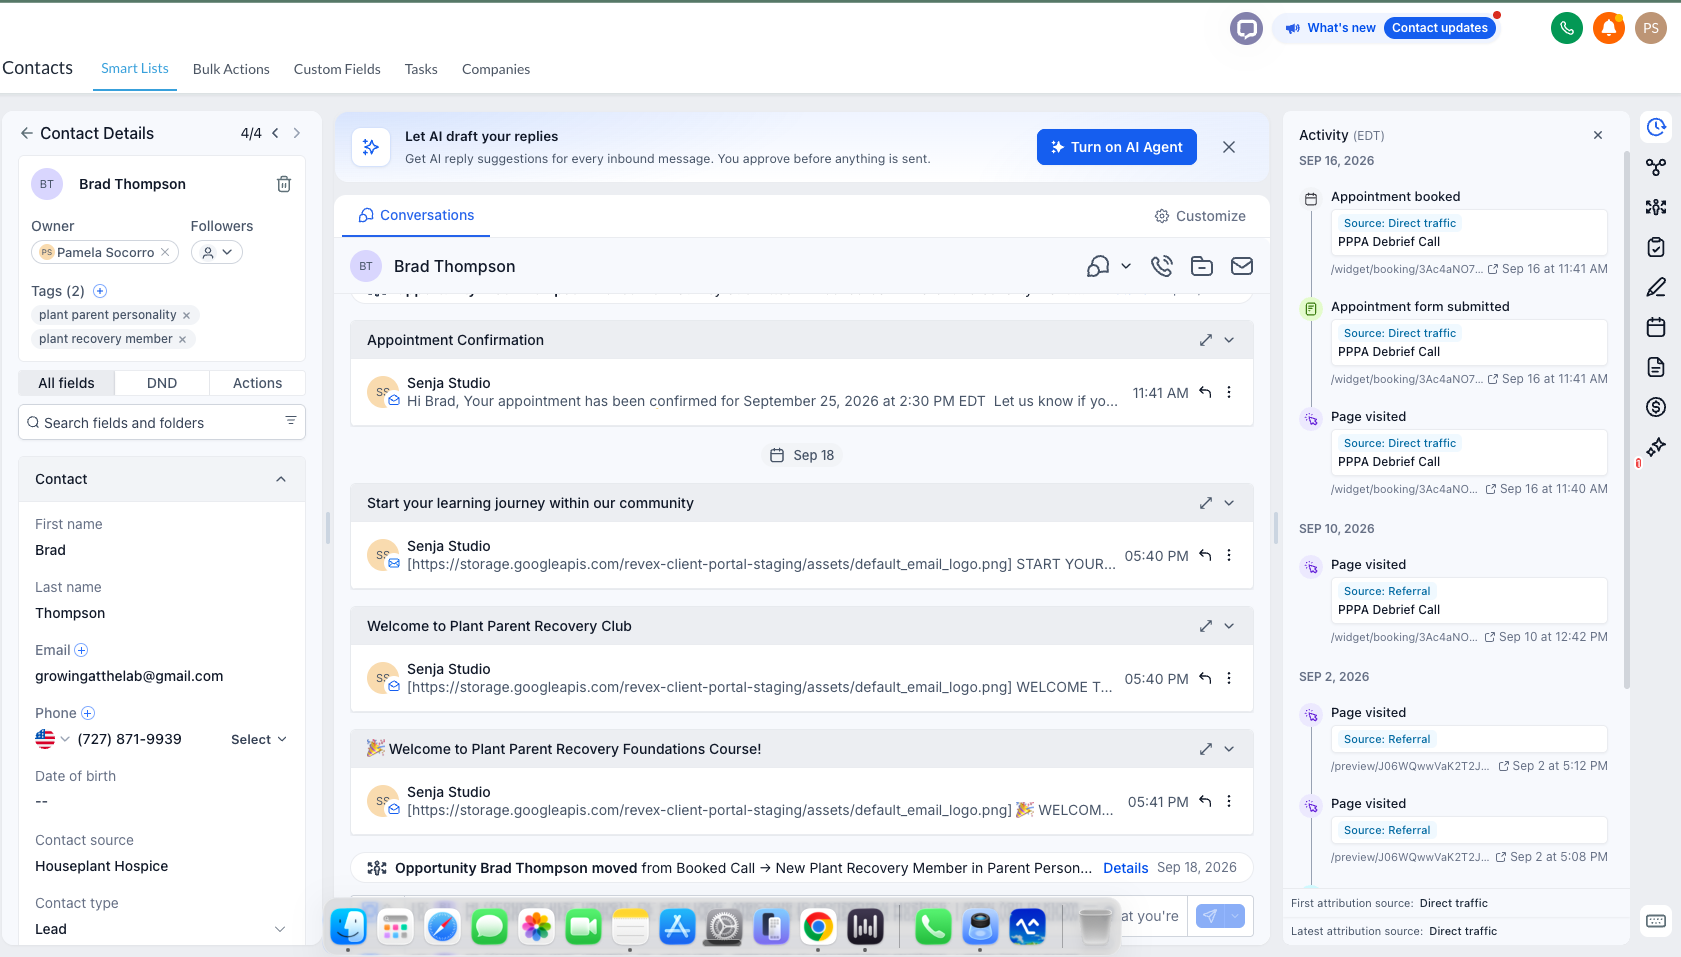The height and width of the screenshot is (957, 1681).
Task: Go to previous contact with left chevron
Action: 275,133
